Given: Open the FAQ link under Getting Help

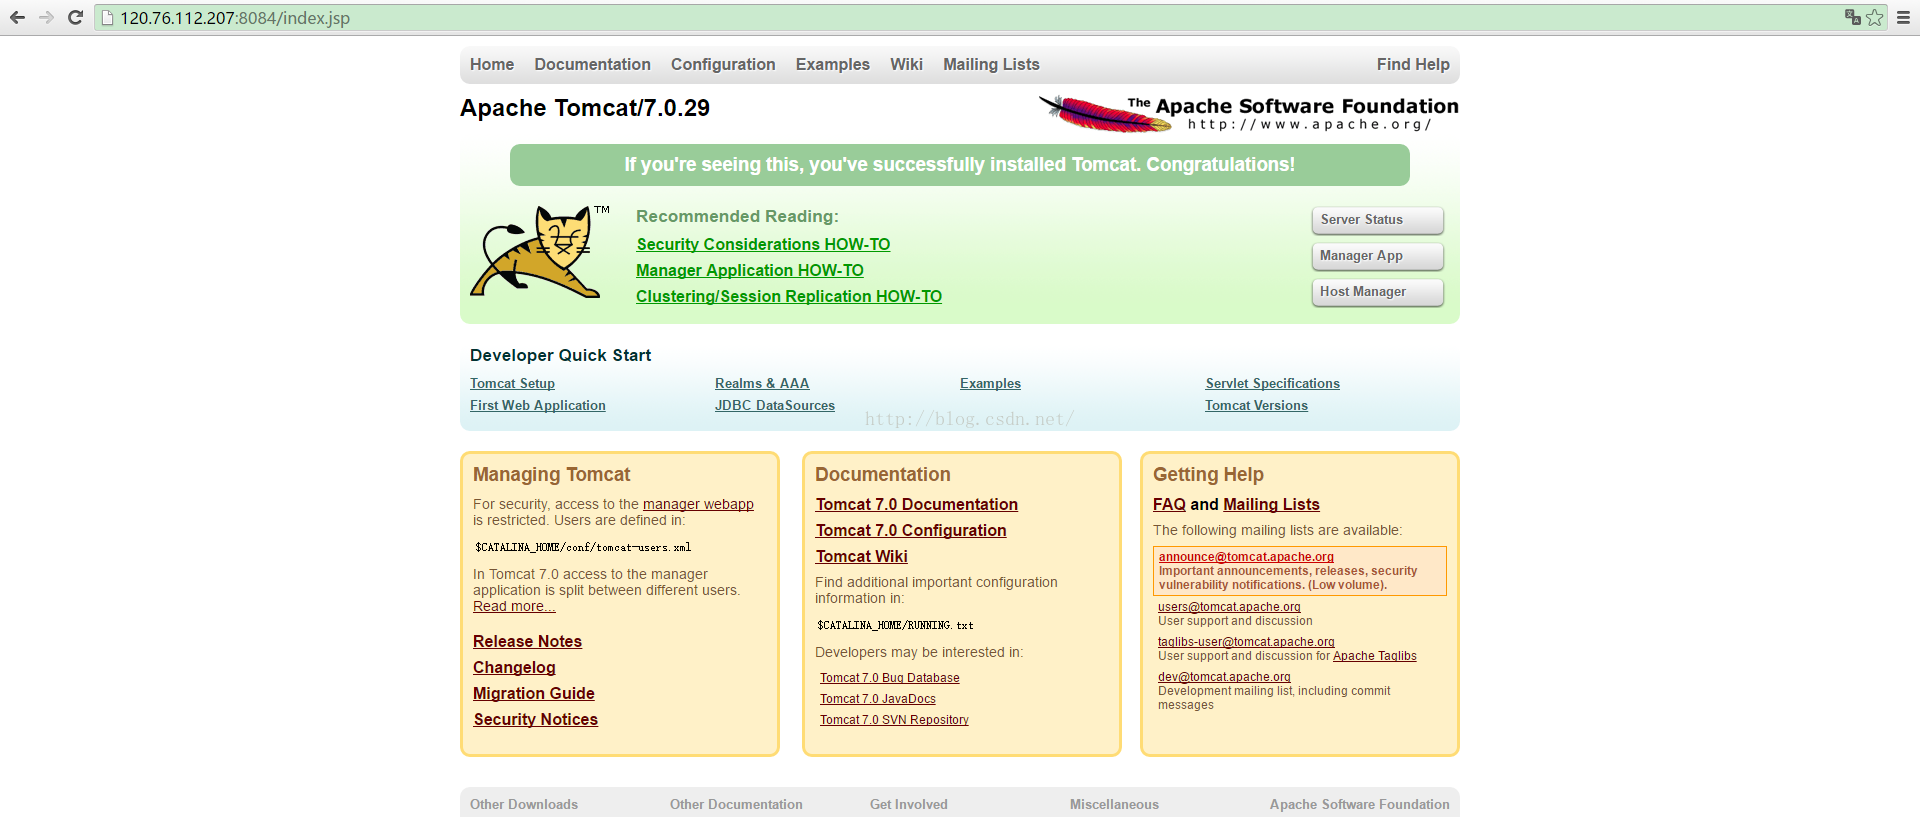Looking at the screenshot, I should pos(1169,504).
